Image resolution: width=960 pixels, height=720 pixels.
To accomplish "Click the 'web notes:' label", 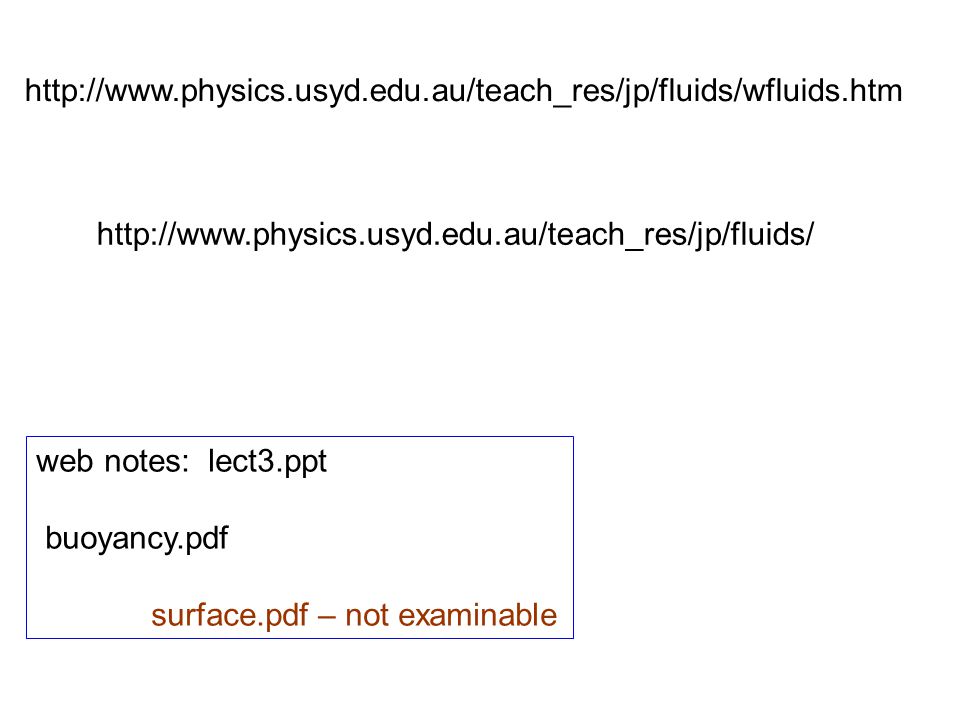I will 113,461.
